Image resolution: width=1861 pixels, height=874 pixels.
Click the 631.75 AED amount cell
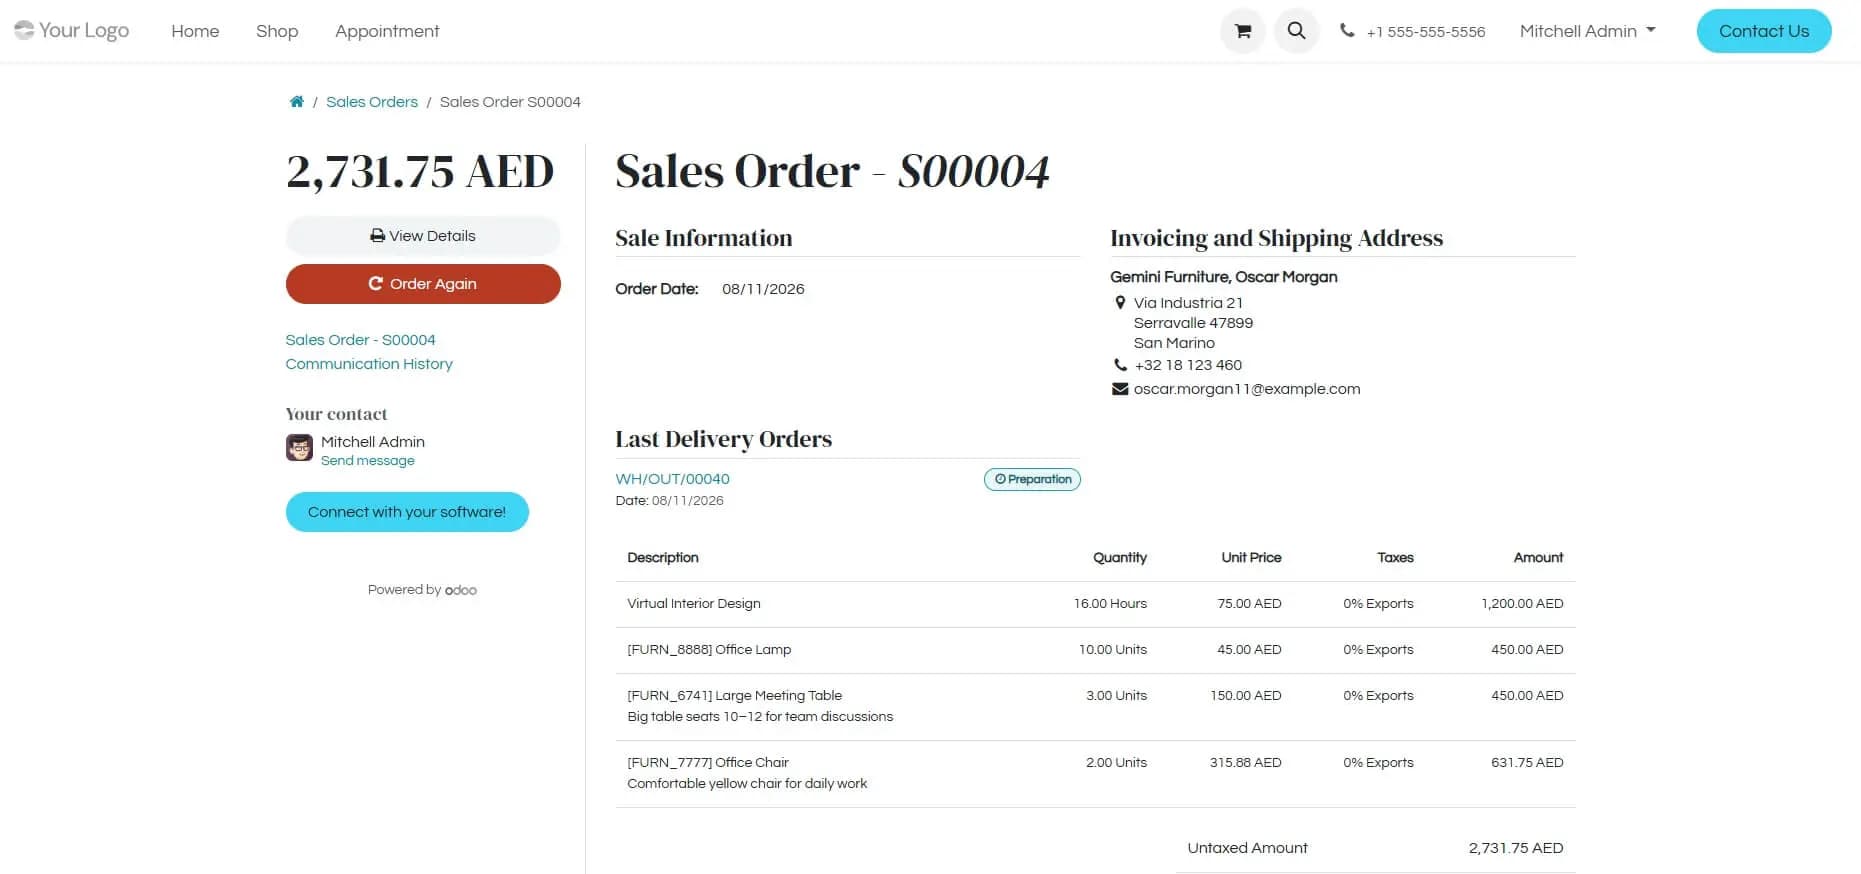(1527, 763)
